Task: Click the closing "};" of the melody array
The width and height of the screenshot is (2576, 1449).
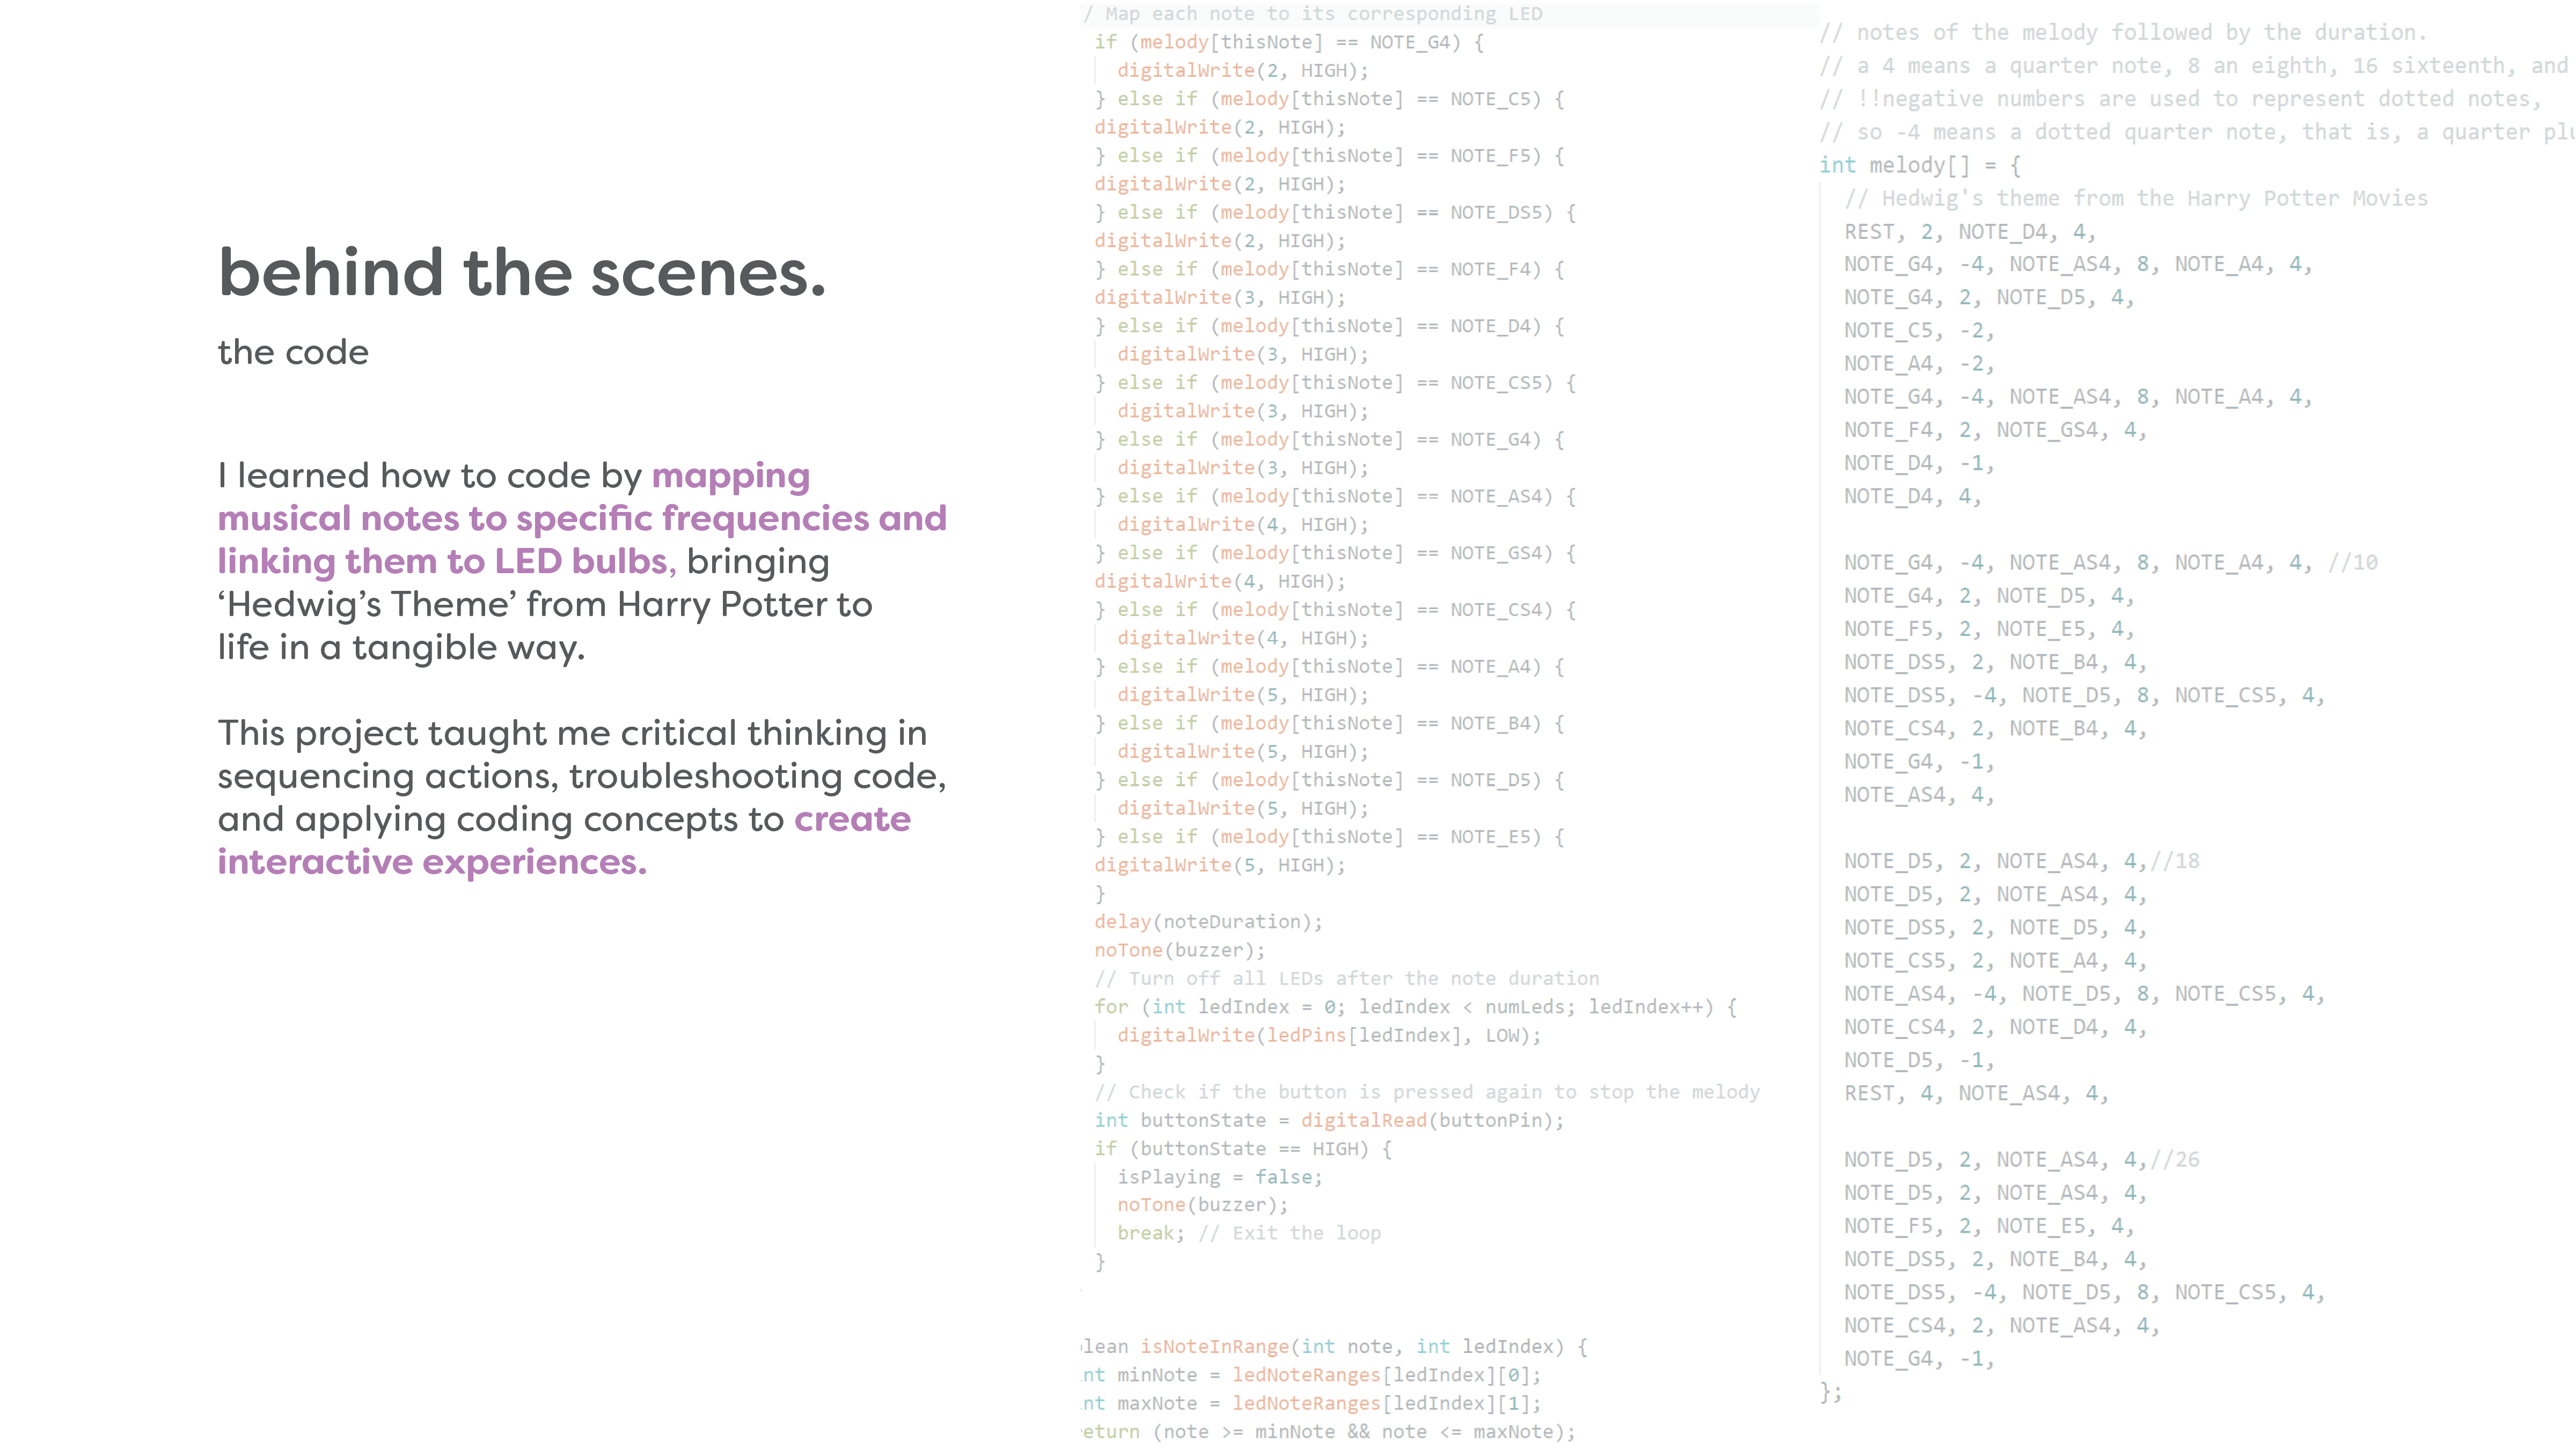Action: tap(1831, 1391)
